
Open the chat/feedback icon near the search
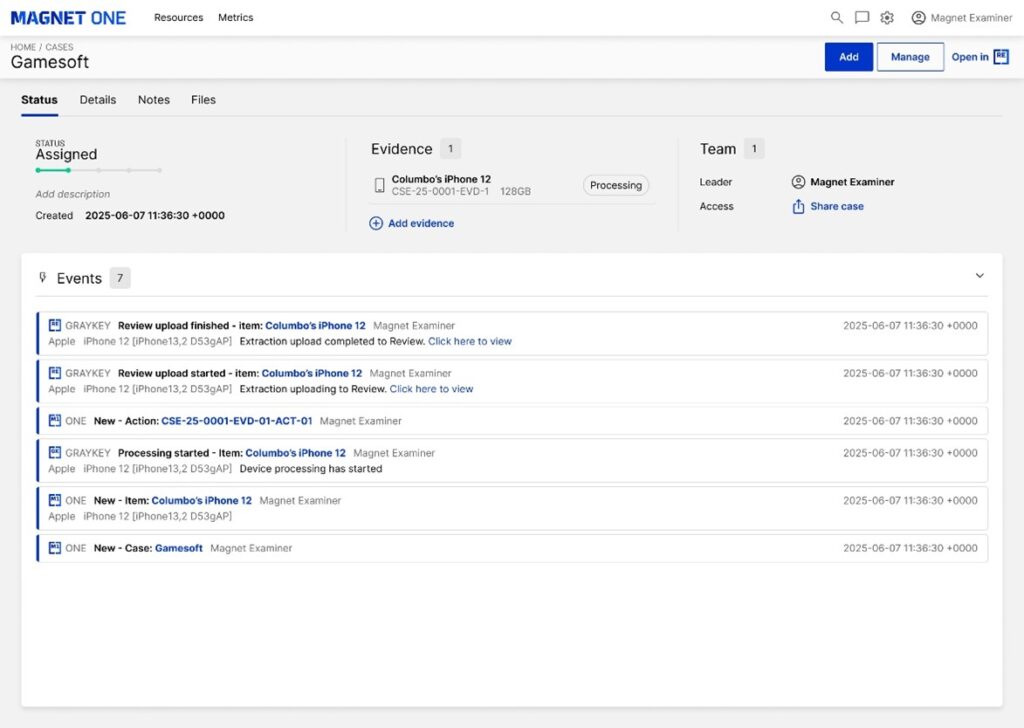pyautogui.click(x=862, y=17)
